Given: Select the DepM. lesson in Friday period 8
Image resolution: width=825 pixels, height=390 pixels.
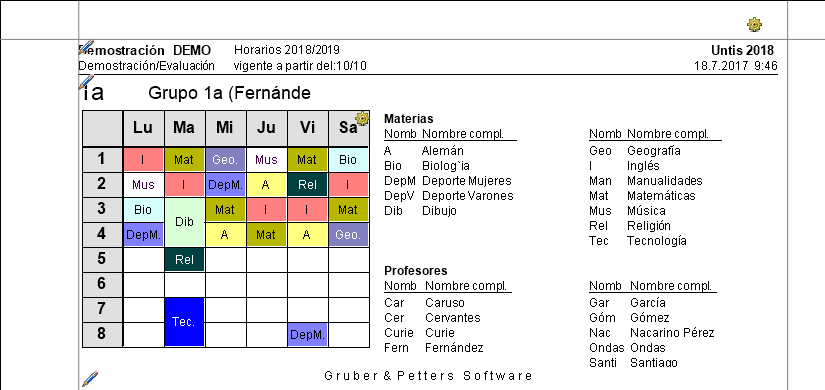Looking at the screenshot, I should [307, 335].
